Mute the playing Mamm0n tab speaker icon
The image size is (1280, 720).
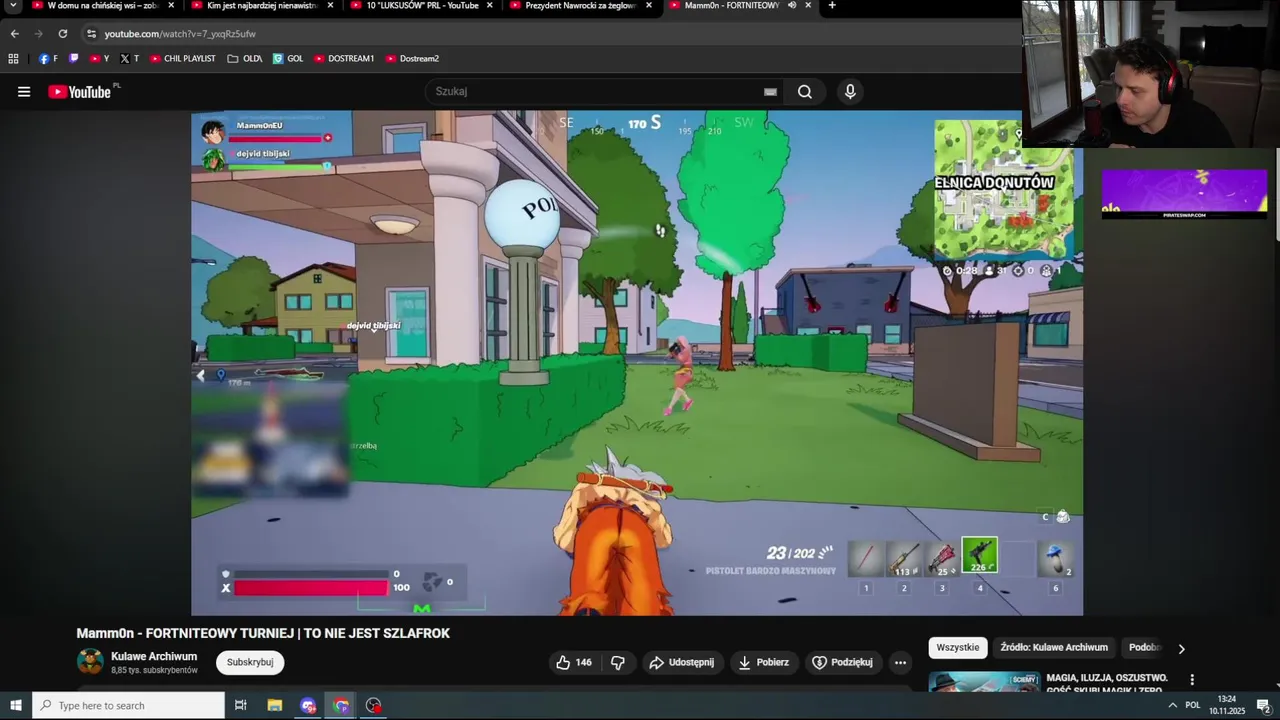(791, 6)
